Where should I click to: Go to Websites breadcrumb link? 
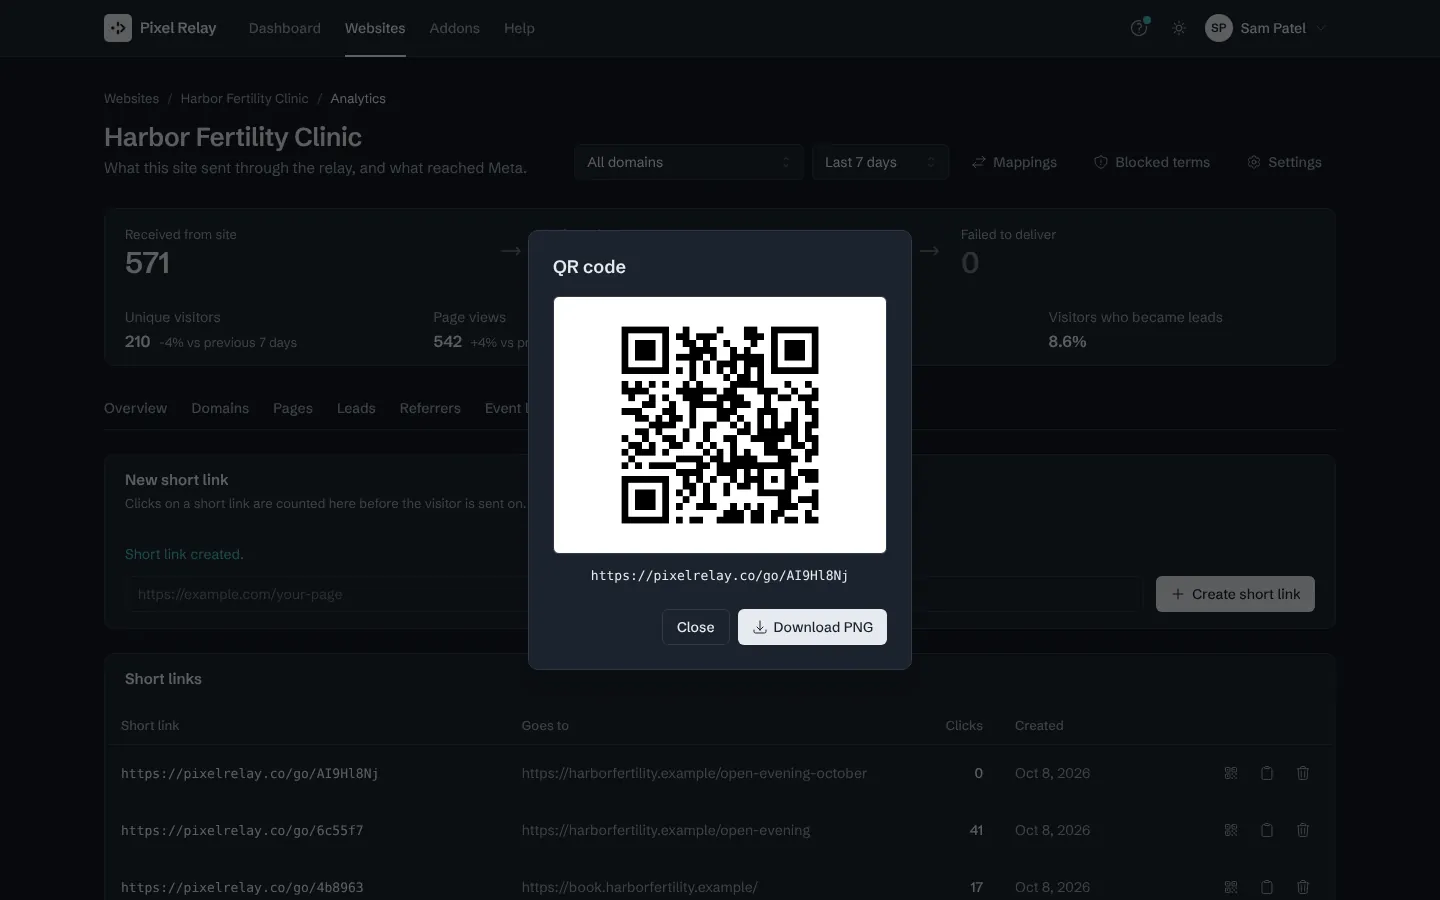pyautogui.click(x=131, y=98)
